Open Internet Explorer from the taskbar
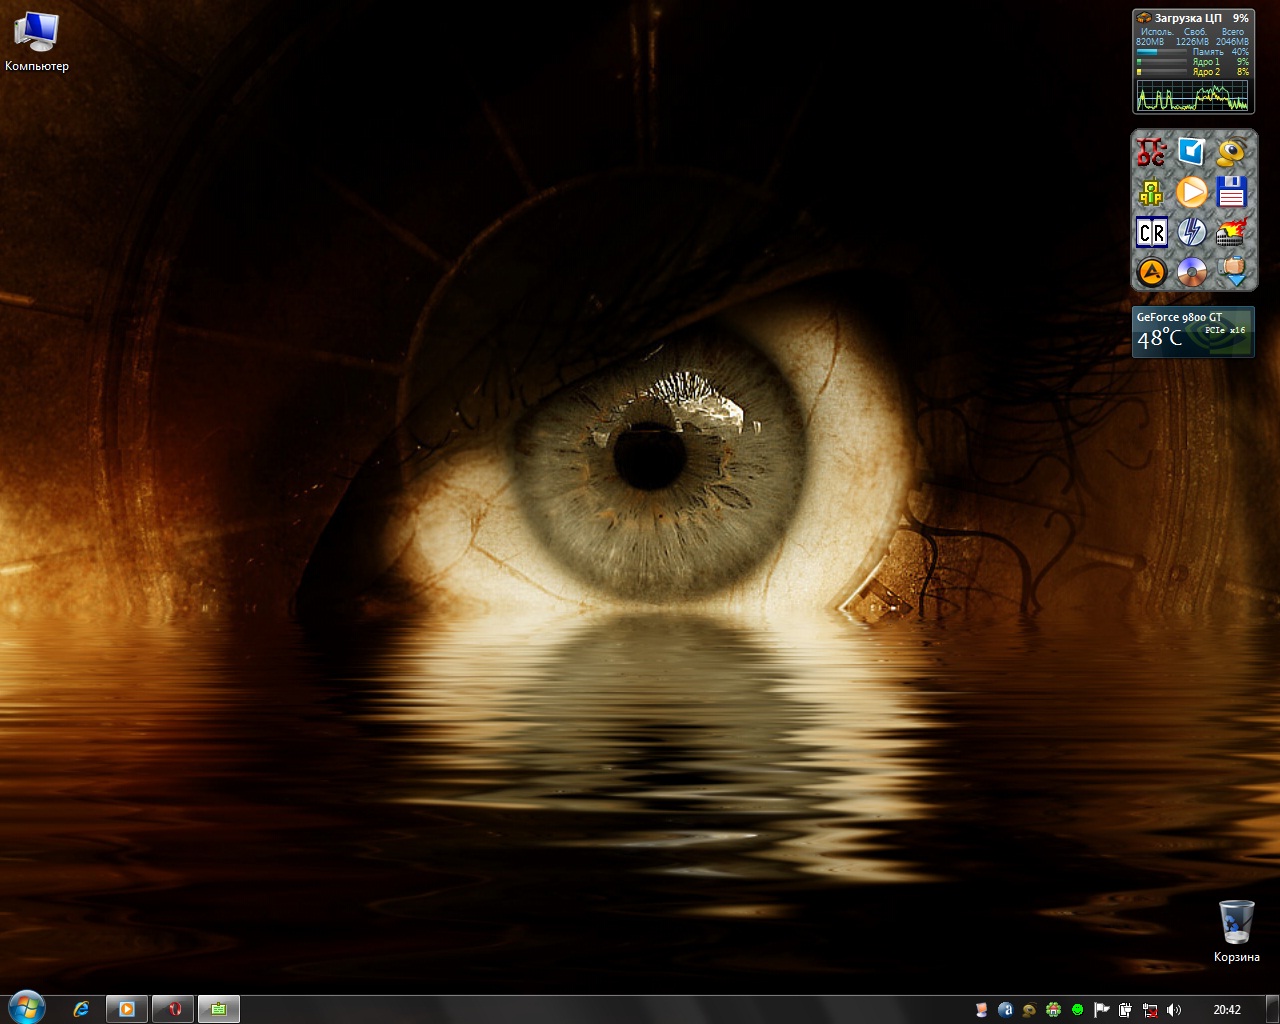The height and width of the screenshot is (1024, 1280). [81, 1009]
